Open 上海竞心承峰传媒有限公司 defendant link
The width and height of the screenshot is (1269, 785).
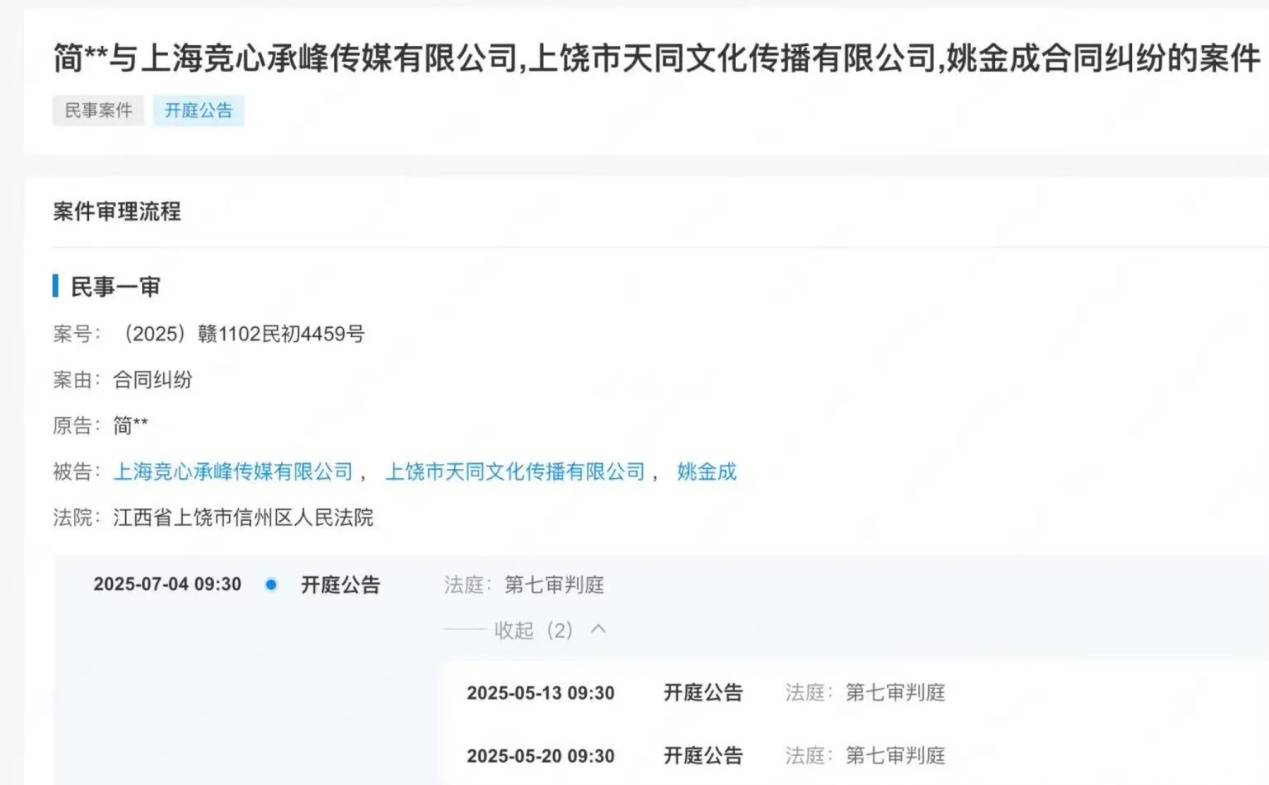[x=233, y=472]
